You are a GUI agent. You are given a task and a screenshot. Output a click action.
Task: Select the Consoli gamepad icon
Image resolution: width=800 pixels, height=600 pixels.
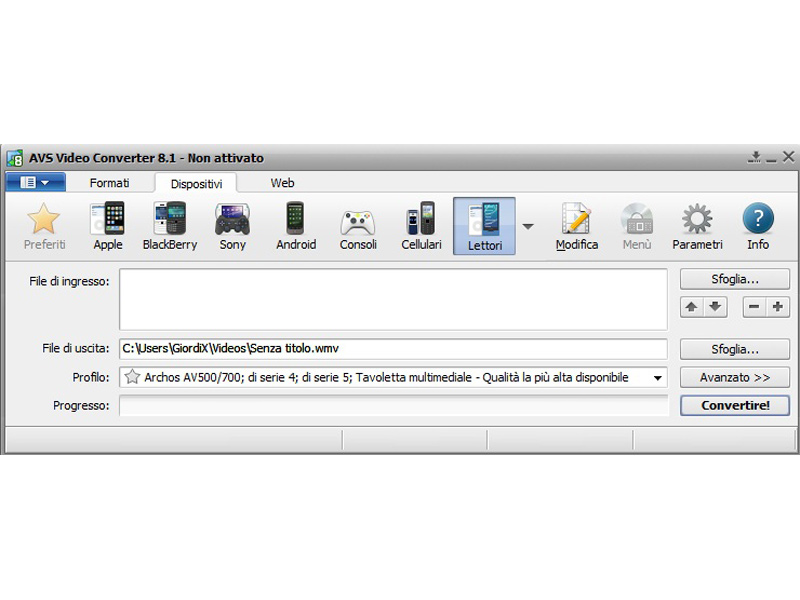tap(358, 225)
